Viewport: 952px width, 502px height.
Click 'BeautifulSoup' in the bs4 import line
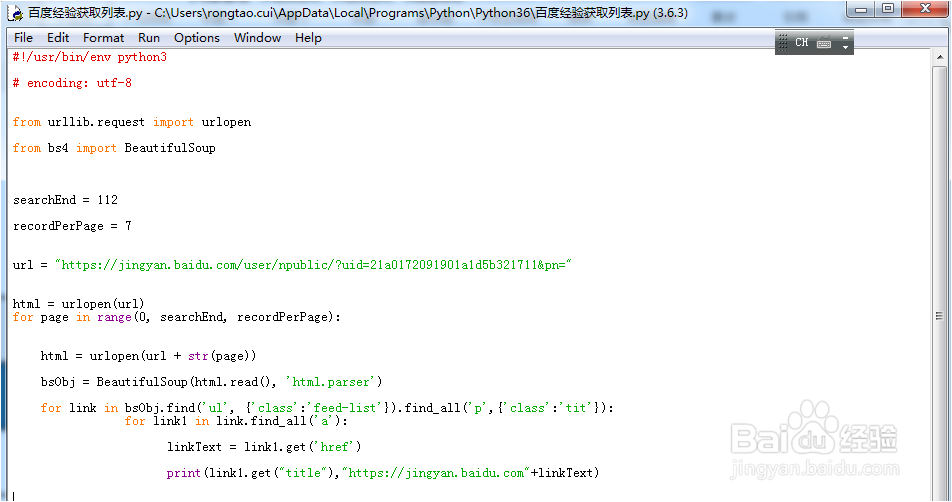pyautogui.click(x=170, y=148)
